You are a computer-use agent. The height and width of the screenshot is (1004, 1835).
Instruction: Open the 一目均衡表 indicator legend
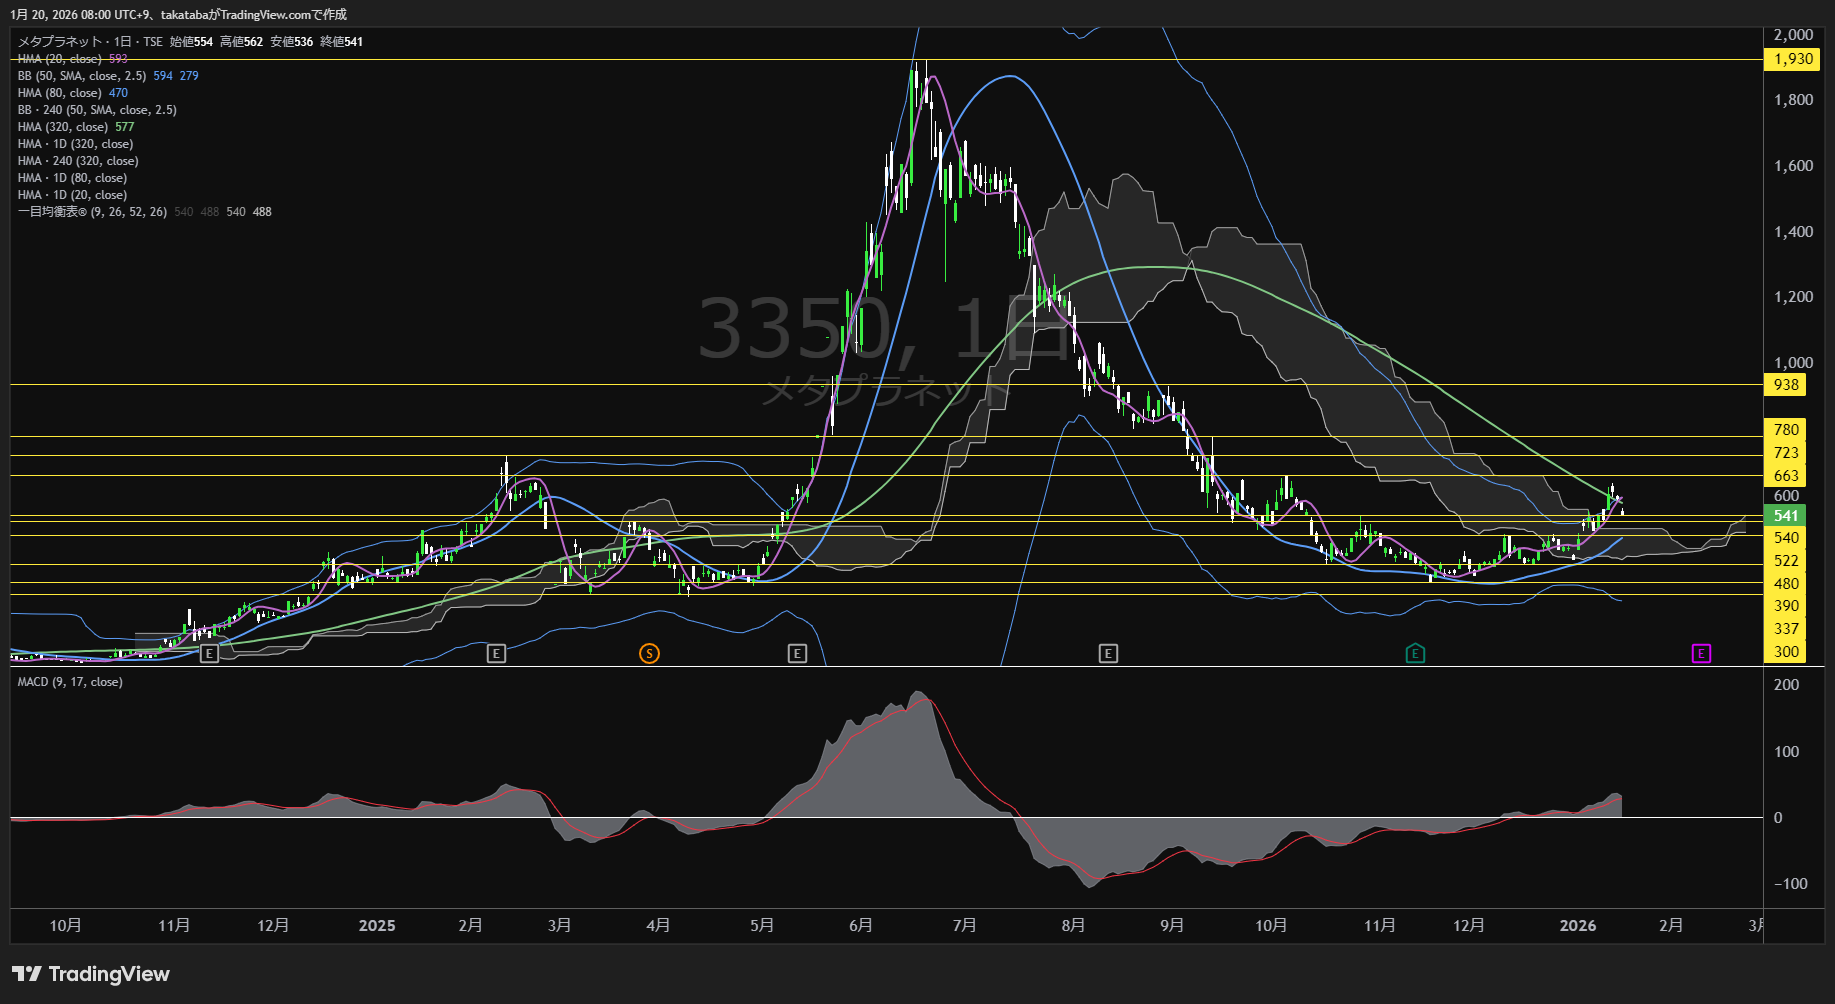(92, 212)
